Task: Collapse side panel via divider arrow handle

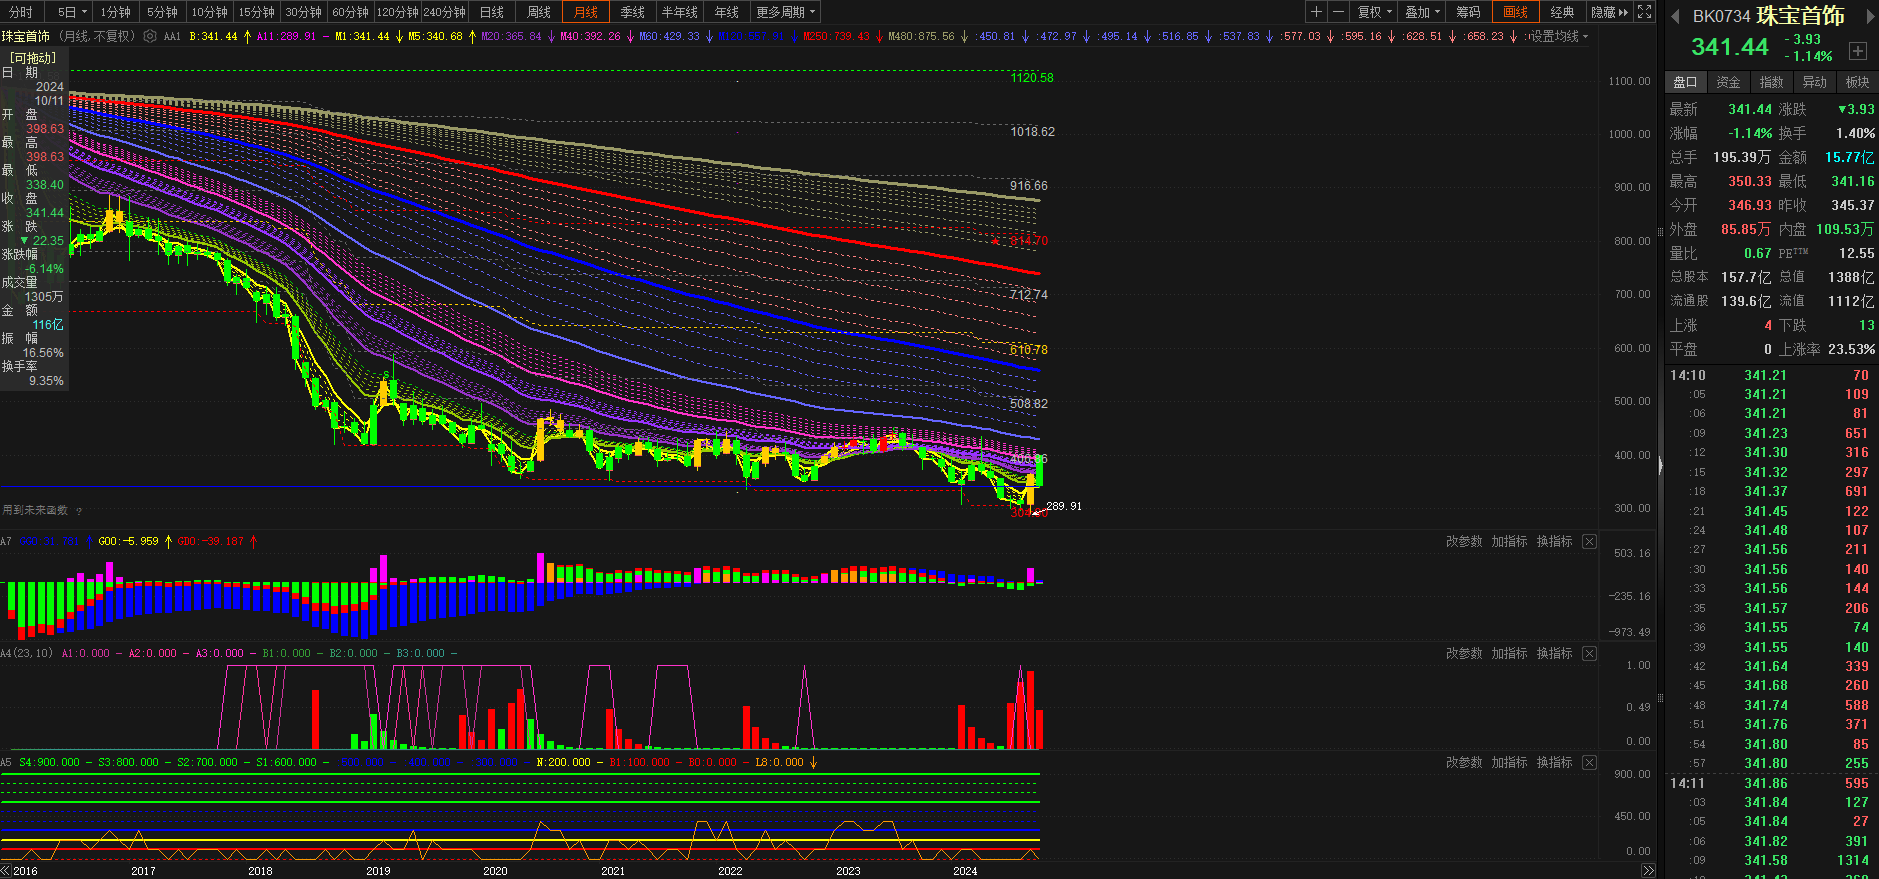Action: click(1660, 465)
